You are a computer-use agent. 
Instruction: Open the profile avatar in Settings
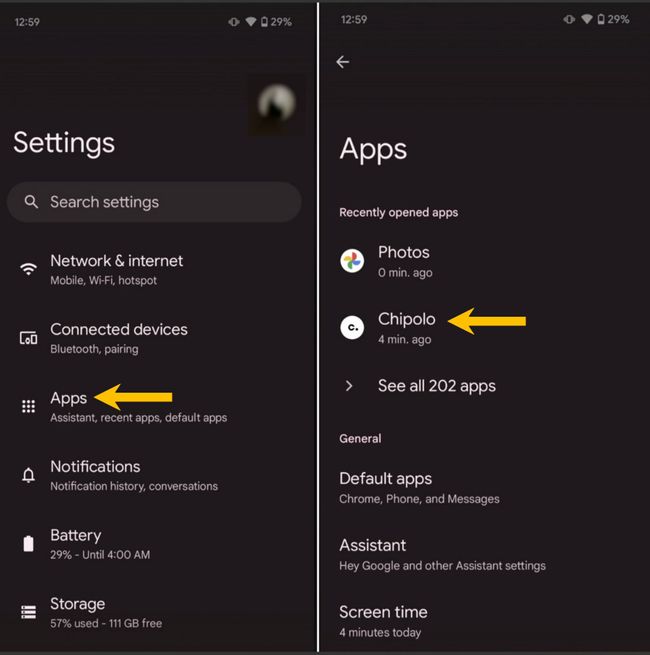(276, 104)
